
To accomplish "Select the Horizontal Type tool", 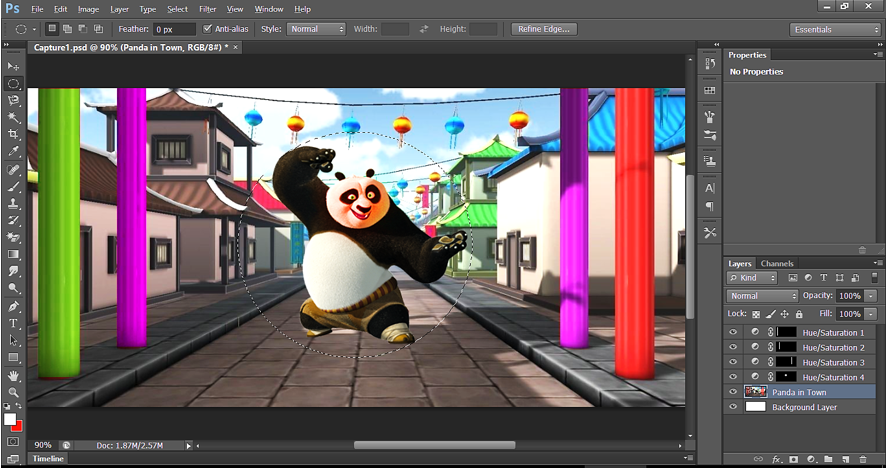I will click(13, 324).
